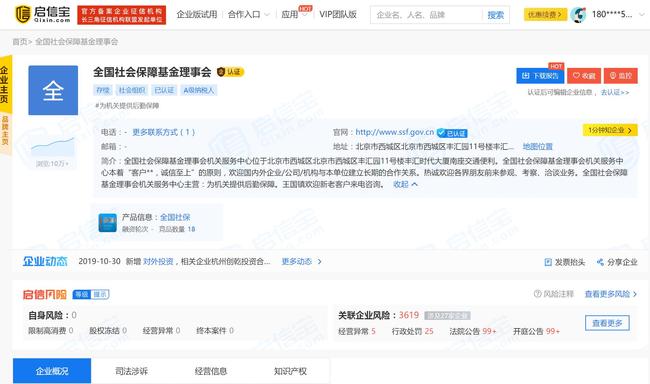The image size is (650, 384).
Task: Collapse the intro with the 收起 link
Action: tap(405, 184)
